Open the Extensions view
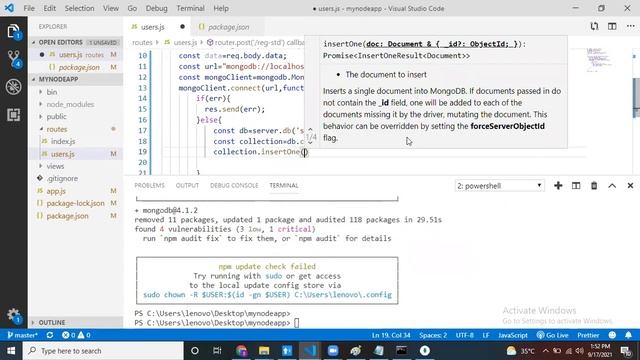640x360 pixels. coord(13,115)
